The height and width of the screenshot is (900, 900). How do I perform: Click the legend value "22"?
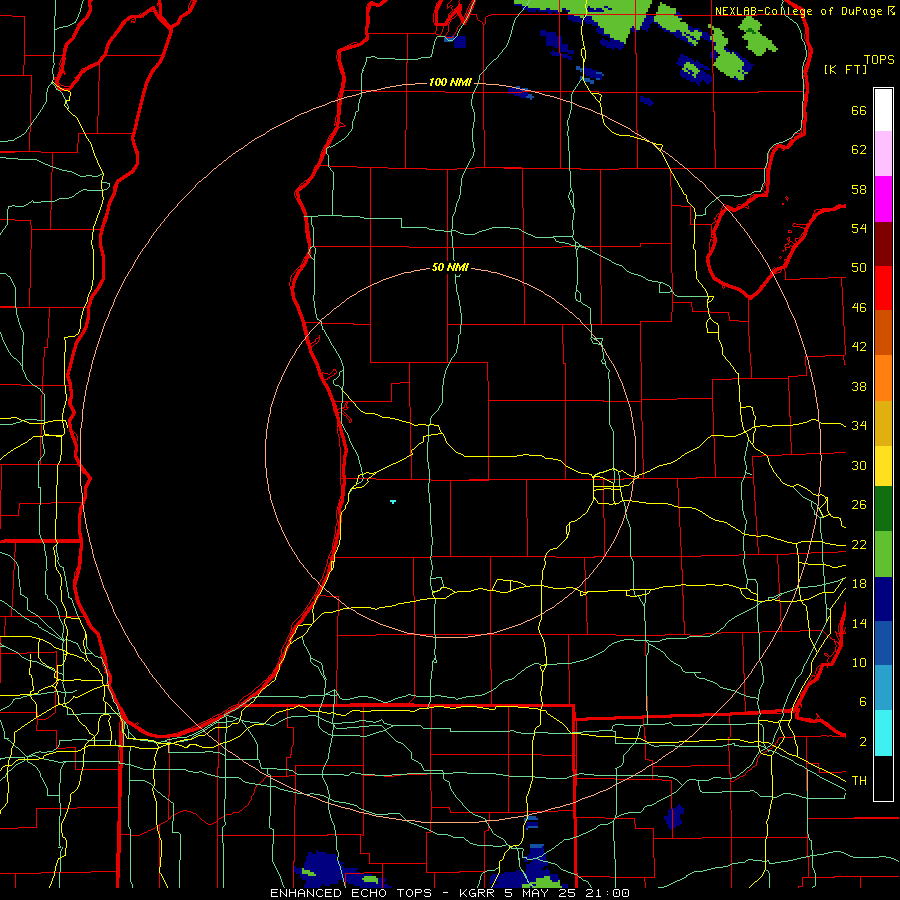coord(859,545)
